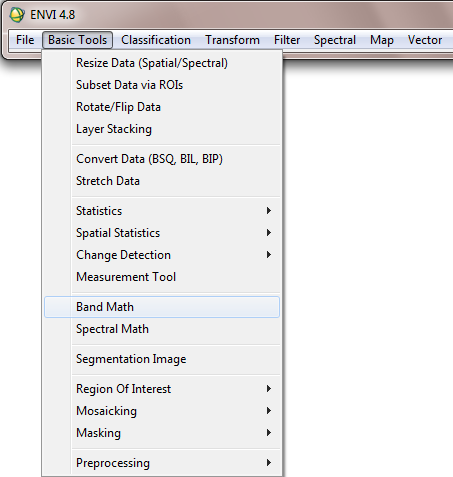The height and width of the screenshot is (477, 453).
Task: Choose Segmentation Image
Action: tap(162, 359)
